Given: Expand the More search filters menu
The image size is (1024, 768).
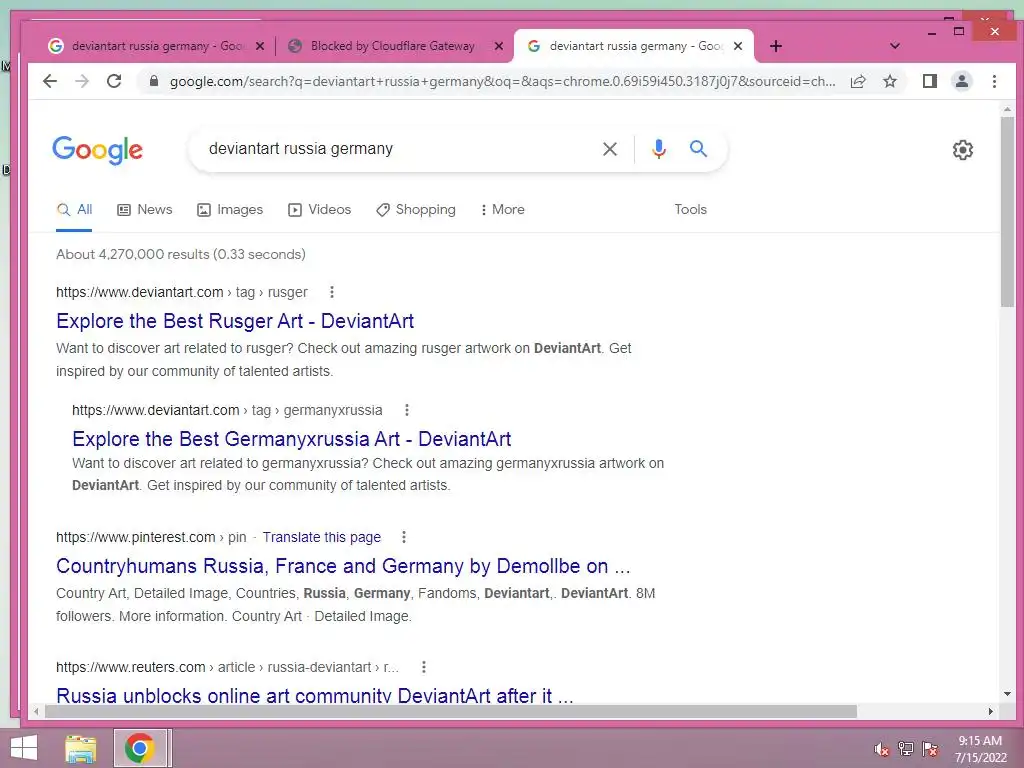Looking at the screenshot, I should click(503, 210).
